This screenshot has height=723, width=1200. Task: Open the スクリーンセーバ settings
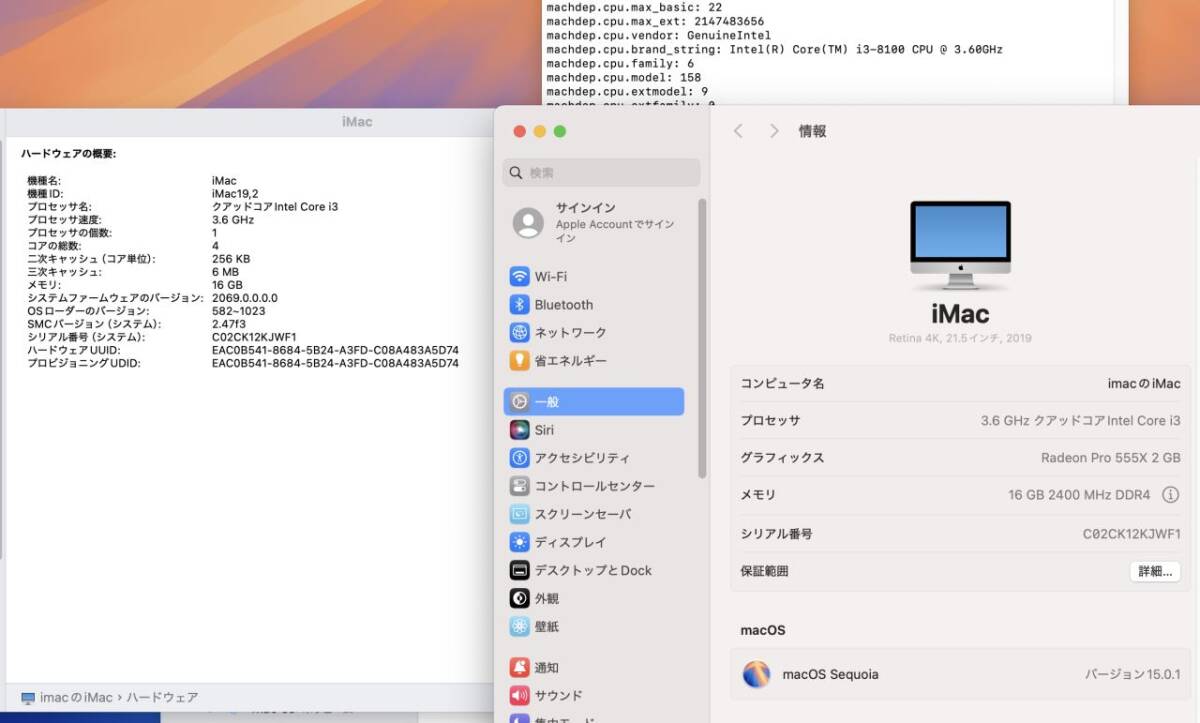tap(570, 513)
